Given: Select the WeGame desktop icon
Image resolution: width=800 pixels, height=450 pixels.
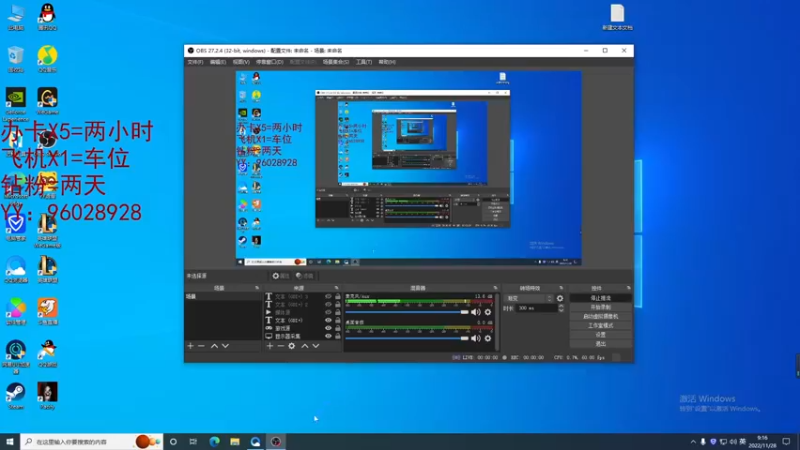Looking at the screenshot, I should (47, 101).
